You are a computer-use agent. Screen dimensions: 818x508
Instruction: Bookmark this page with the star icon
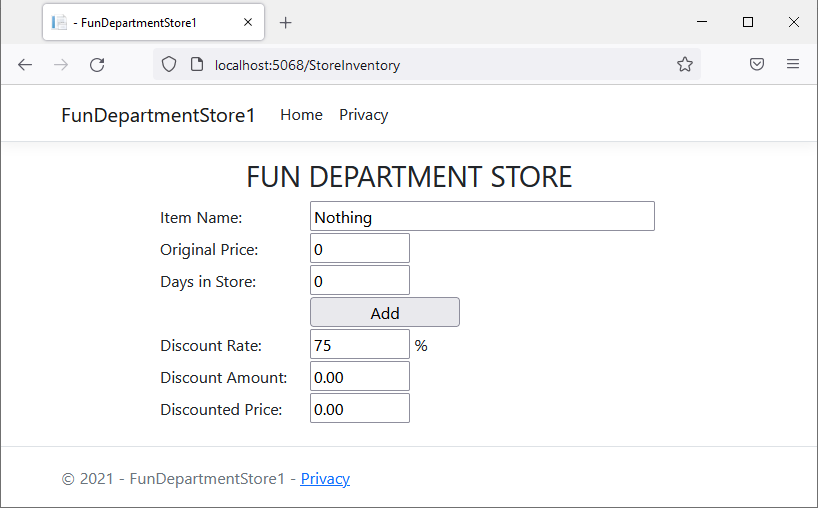[x=684, y=64]
